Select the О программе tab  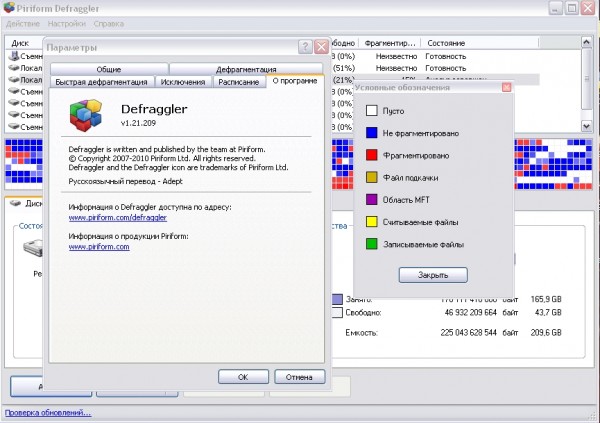tap(295, 81)
